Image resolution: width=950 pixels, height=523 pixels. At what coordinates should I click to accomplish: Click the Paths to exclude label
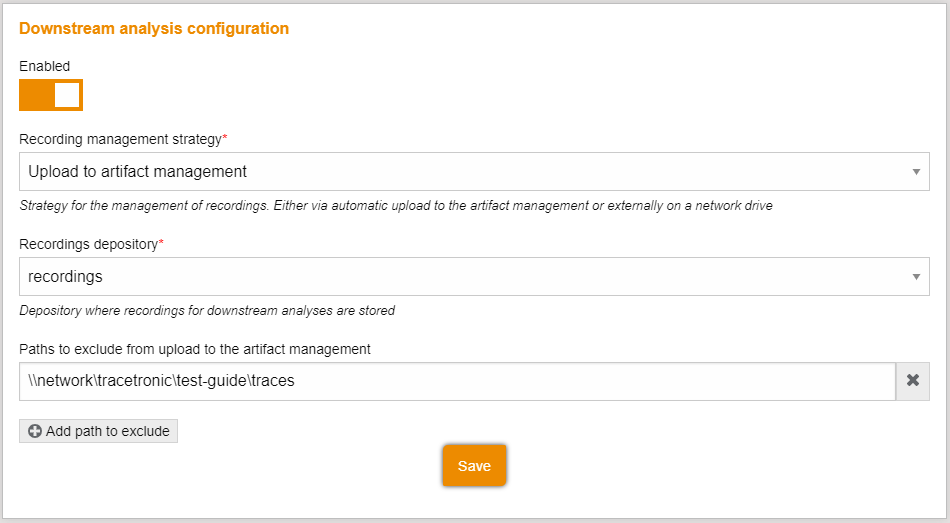(x=195, y=349)
